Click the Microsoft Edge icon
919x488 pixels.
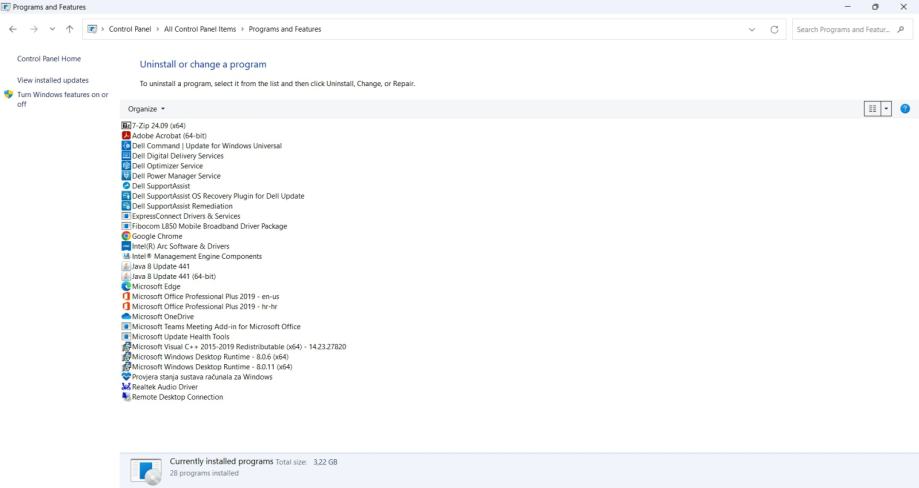[x=126, y=286]
